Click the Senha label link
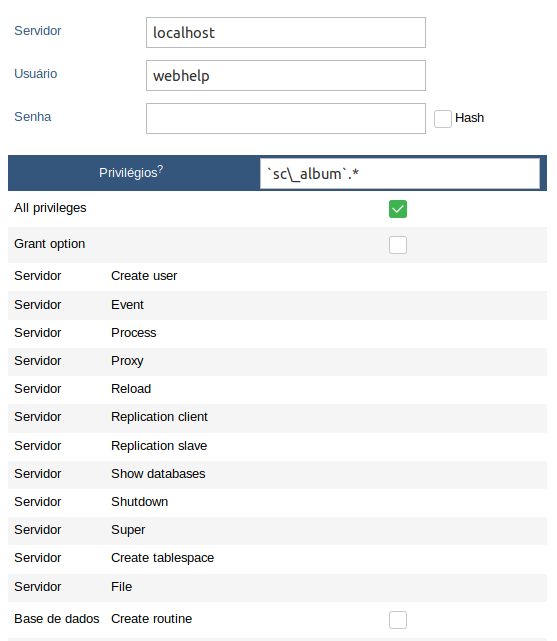 click(33, 117)
